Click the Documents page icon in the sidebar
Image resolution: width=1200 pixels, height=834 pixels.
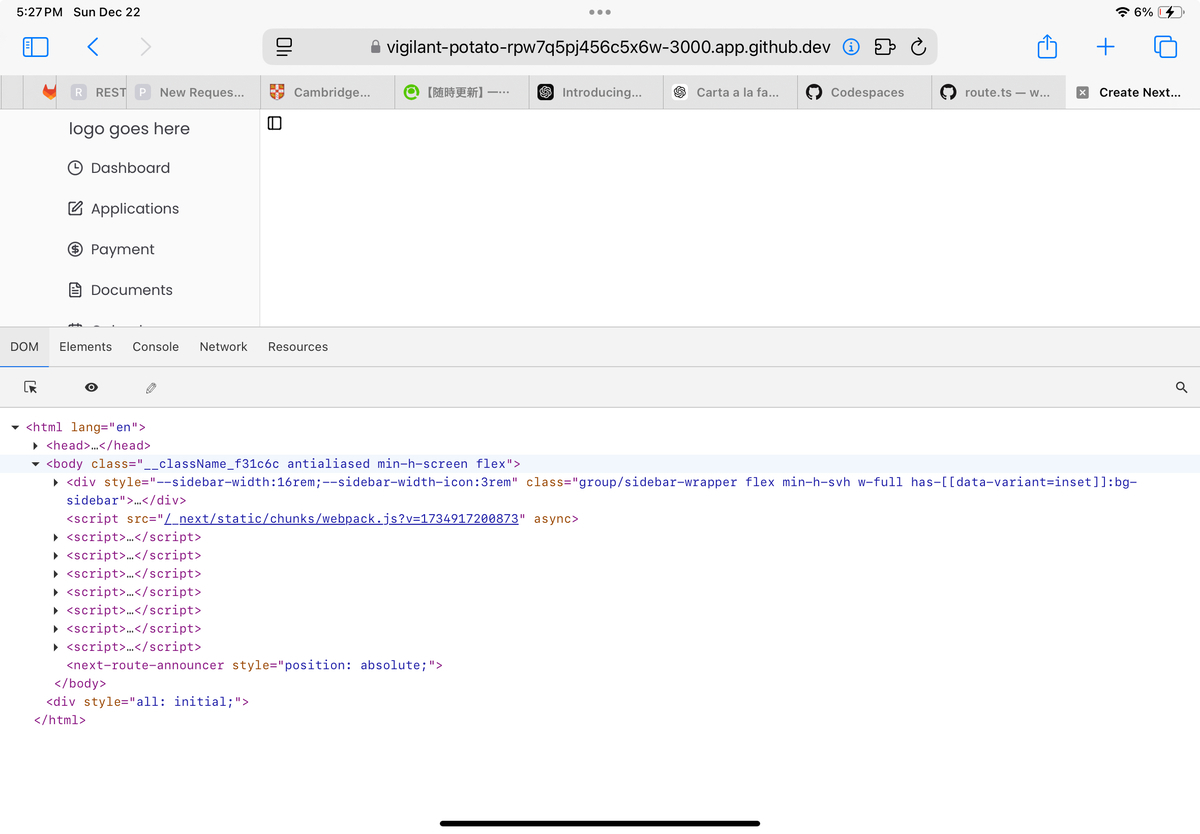click(76, 289)
